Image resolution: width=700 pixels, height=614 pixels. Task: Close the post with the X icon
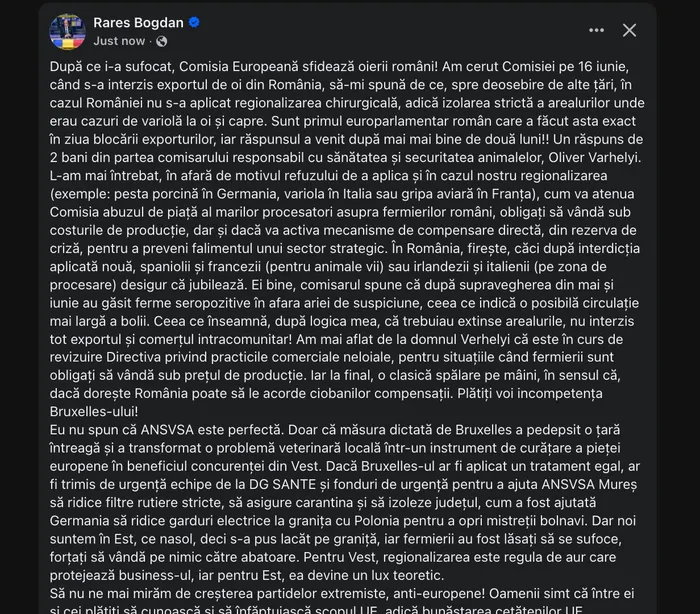click(x=629, y=30)
